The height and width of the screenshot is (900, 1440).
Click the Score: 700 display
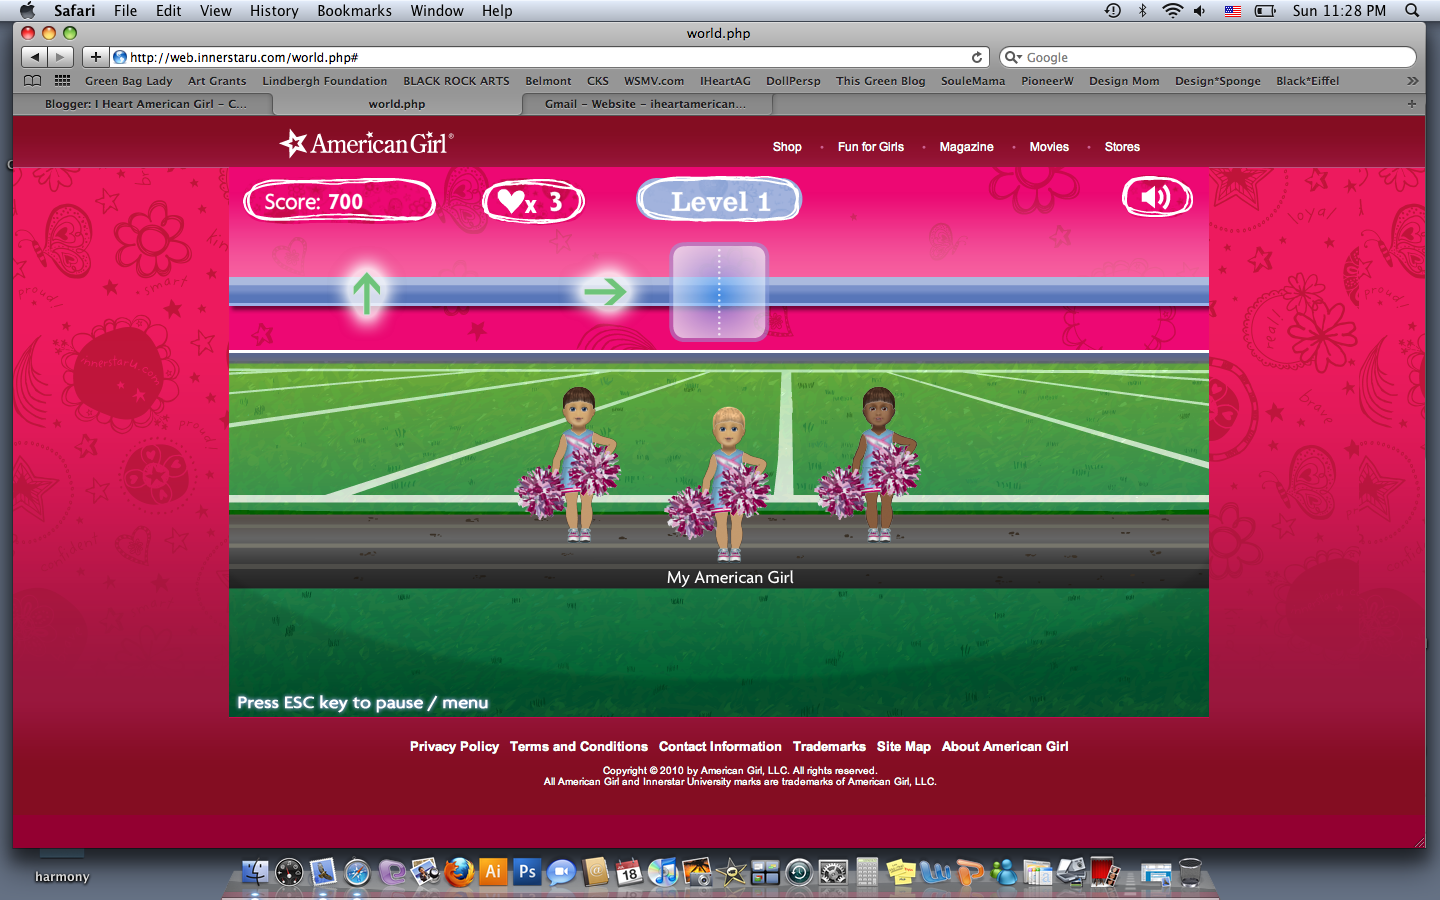(x=339, y=201)
